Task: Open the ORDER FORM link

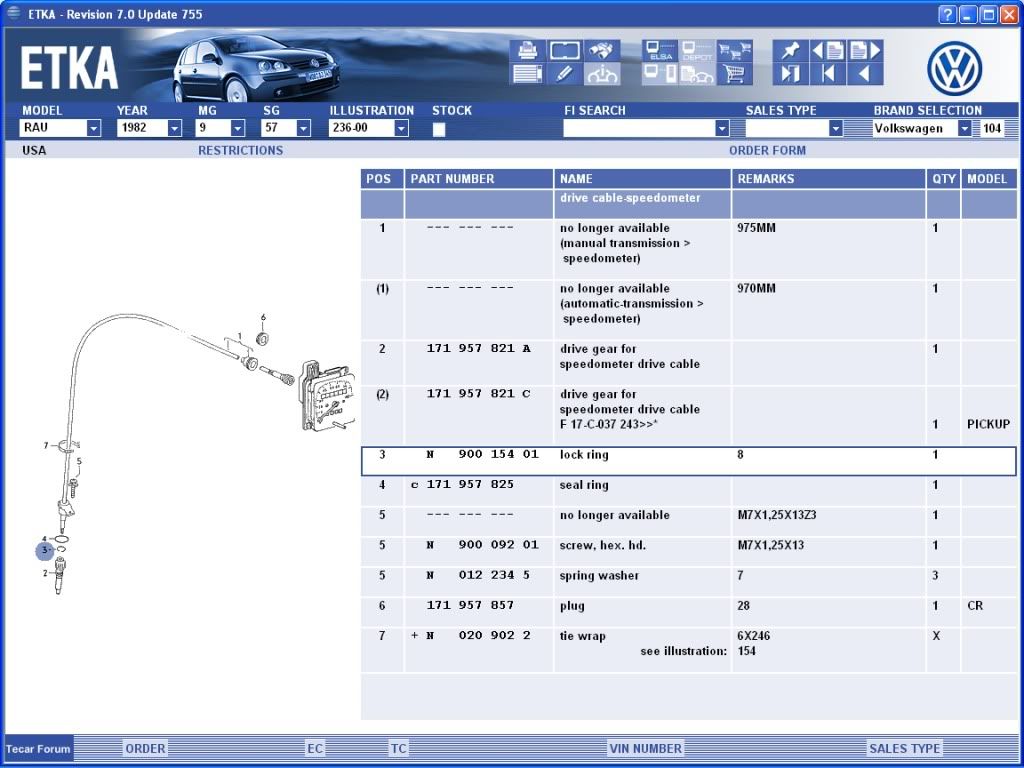Action: (767, 151)
